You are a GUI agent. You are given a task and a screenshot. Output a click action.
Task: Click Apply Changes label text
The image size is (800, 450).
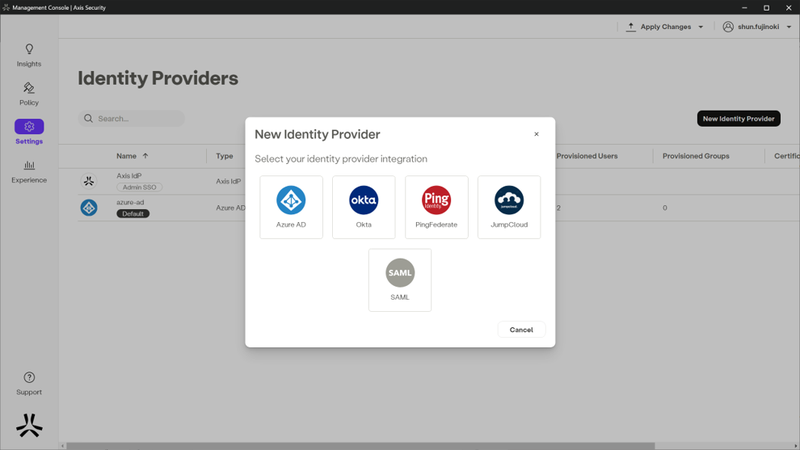click(665, 27)
